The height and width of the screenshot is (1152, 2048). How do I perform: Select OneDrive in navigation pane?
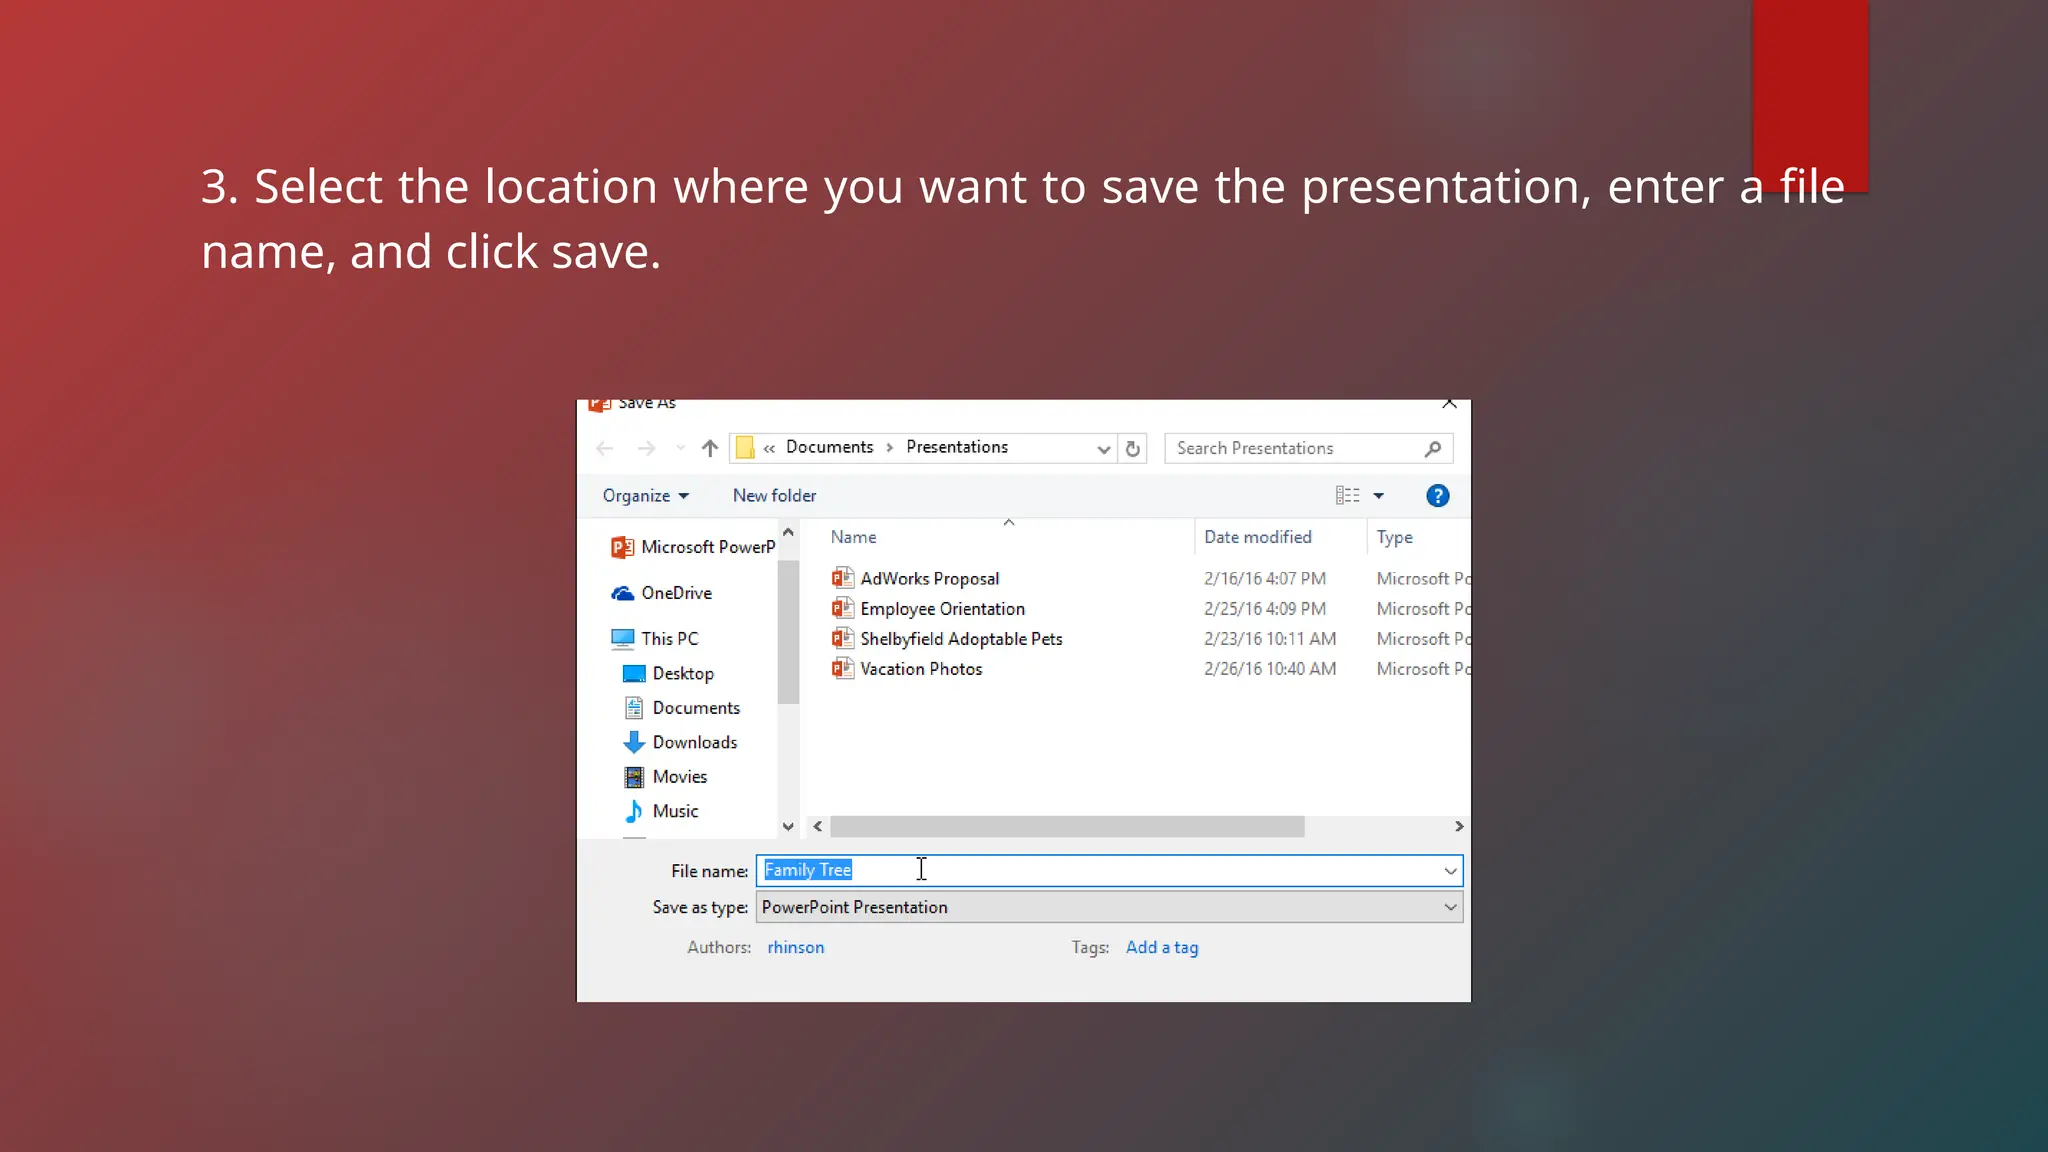click(x=662, y=593)
